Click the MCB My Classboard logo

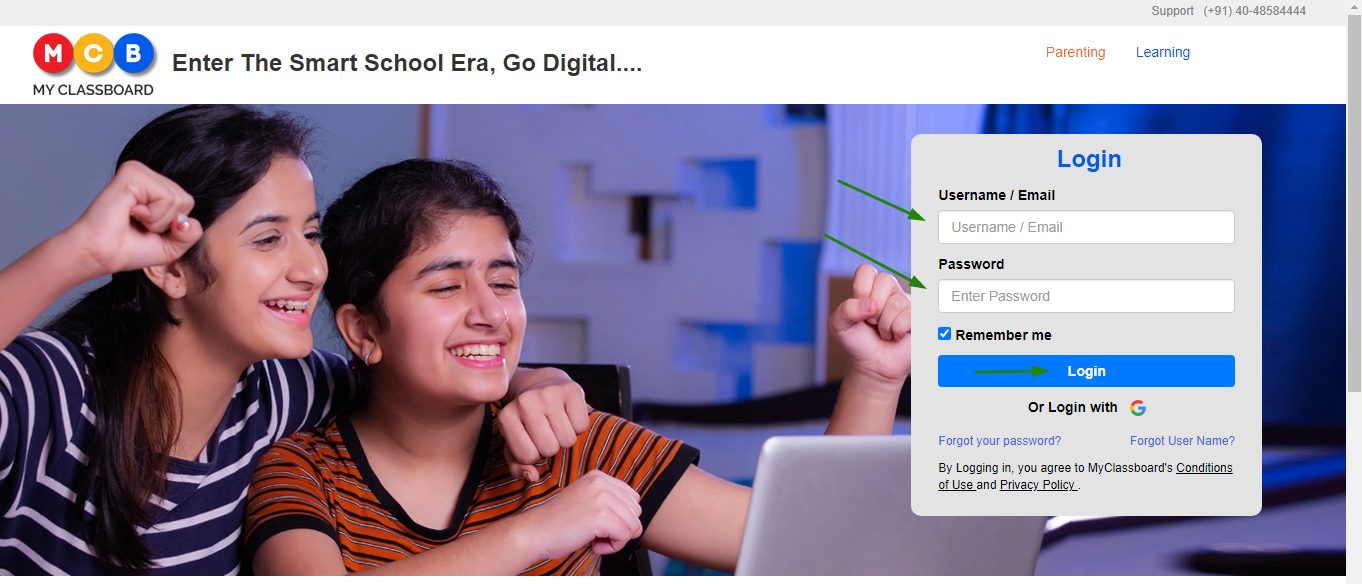coord(93,65)
